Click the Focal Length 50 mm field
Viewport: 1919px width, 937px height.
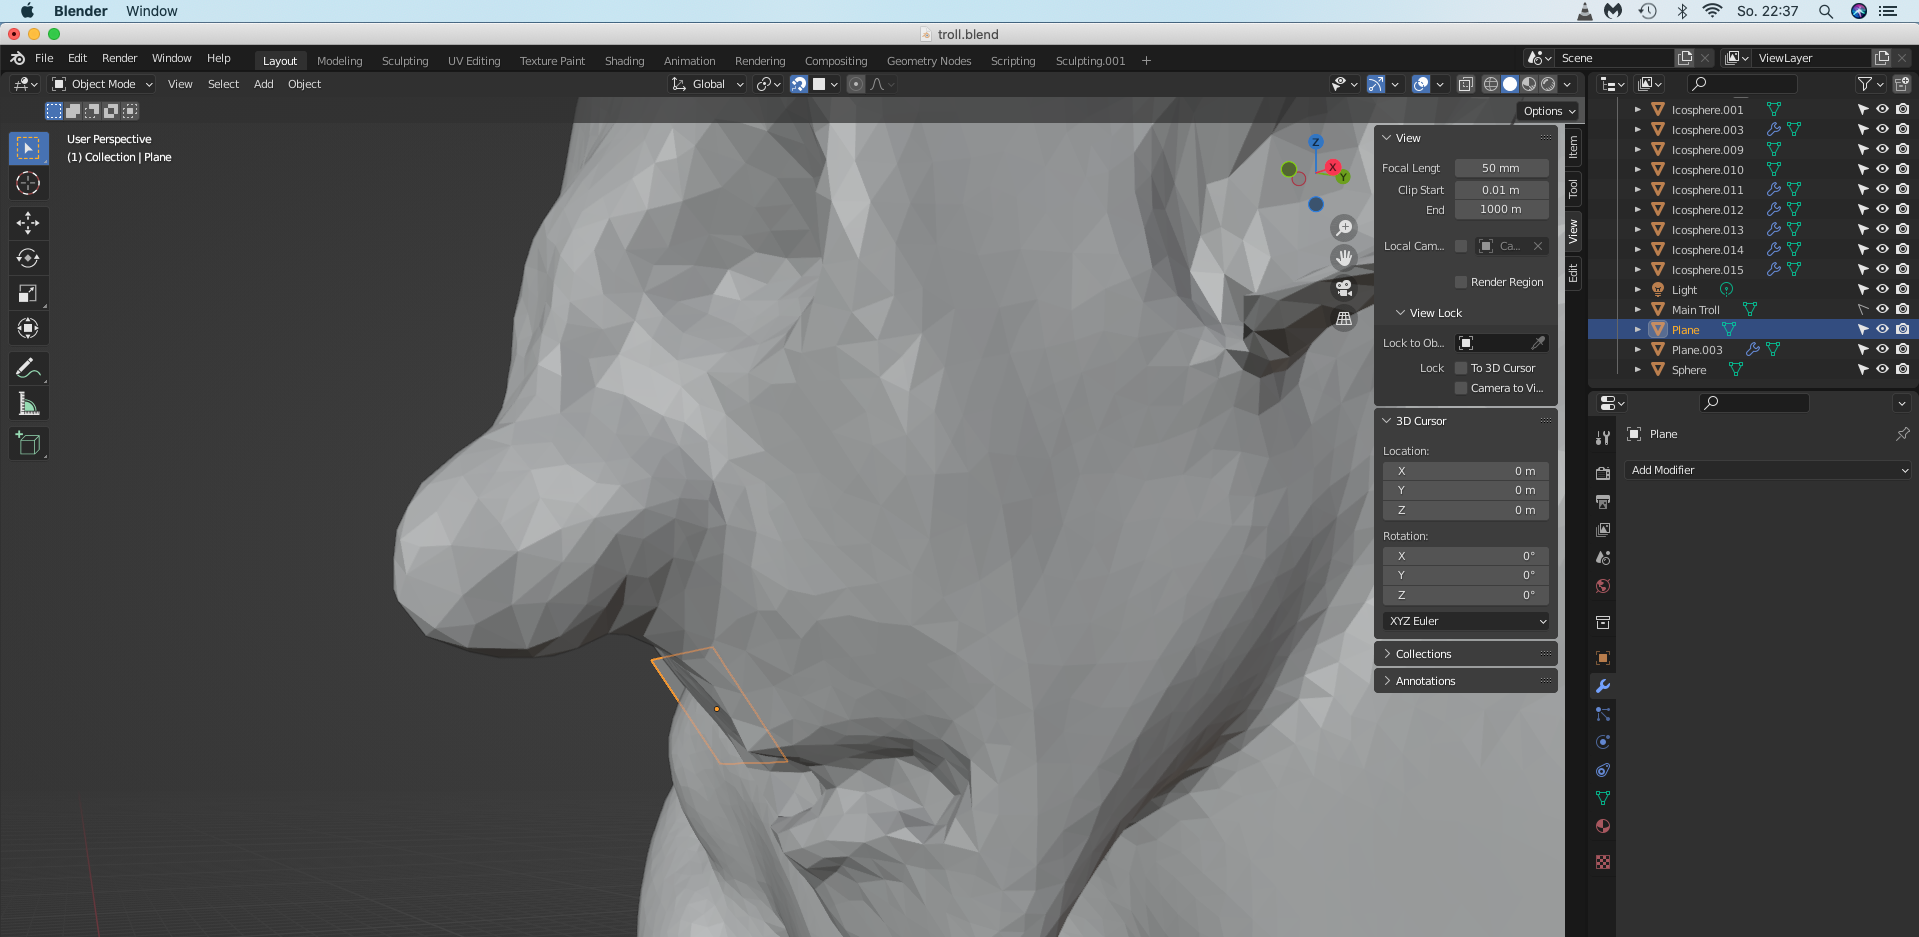pos(1501,168)
